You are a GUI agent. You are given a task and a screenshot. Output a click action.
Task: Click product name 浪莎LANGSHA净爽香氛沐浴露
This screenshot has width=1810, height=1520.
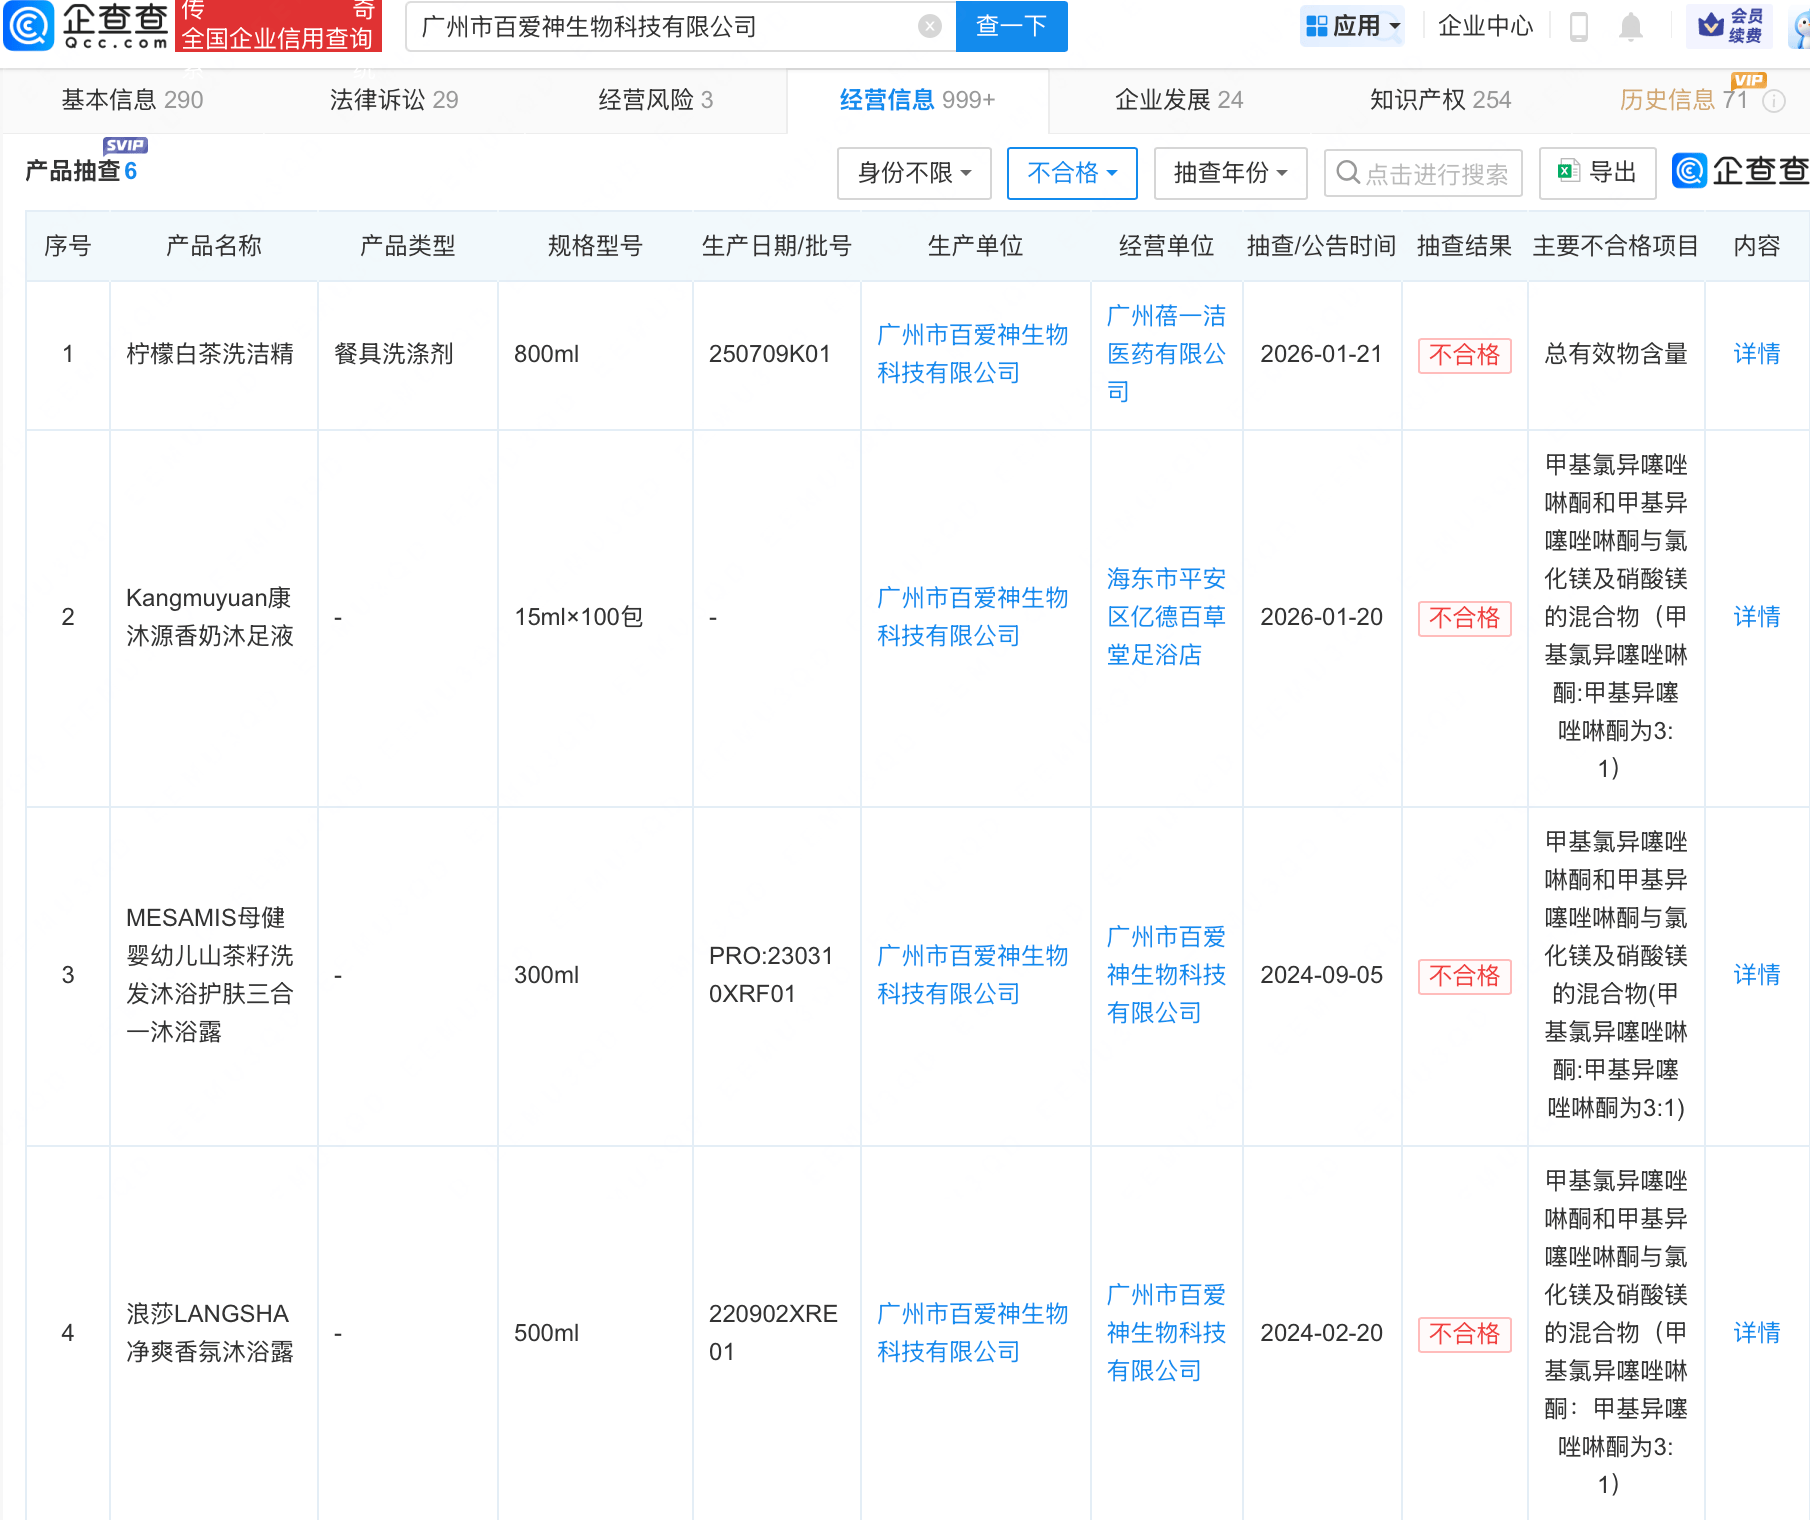click(x=210, y=1333)
